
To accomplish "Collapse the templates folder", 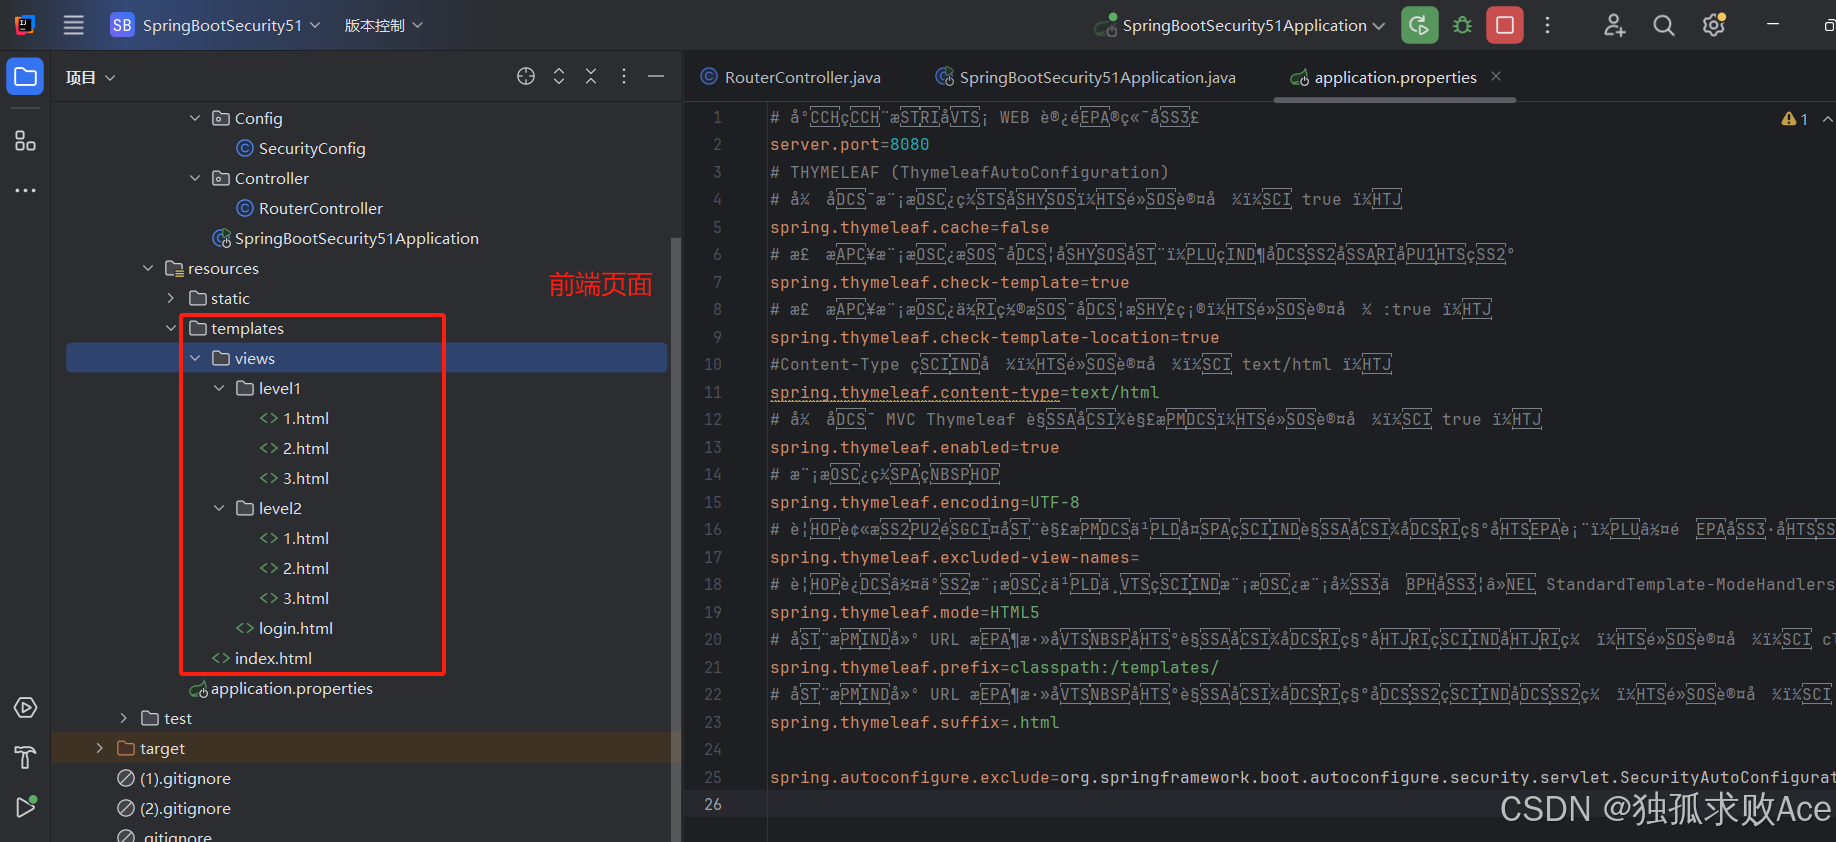I will point(171,328).
